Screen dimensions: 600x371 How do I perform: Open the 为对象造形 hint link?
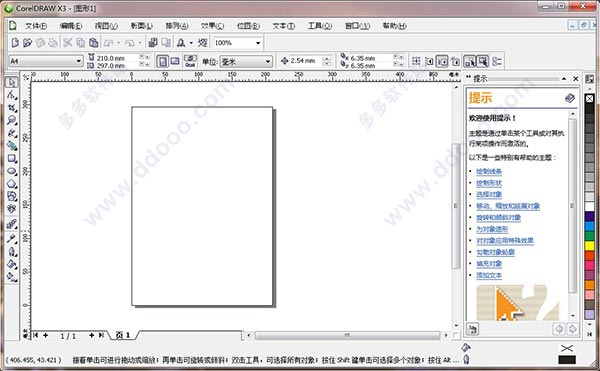(x=492, y=229)
